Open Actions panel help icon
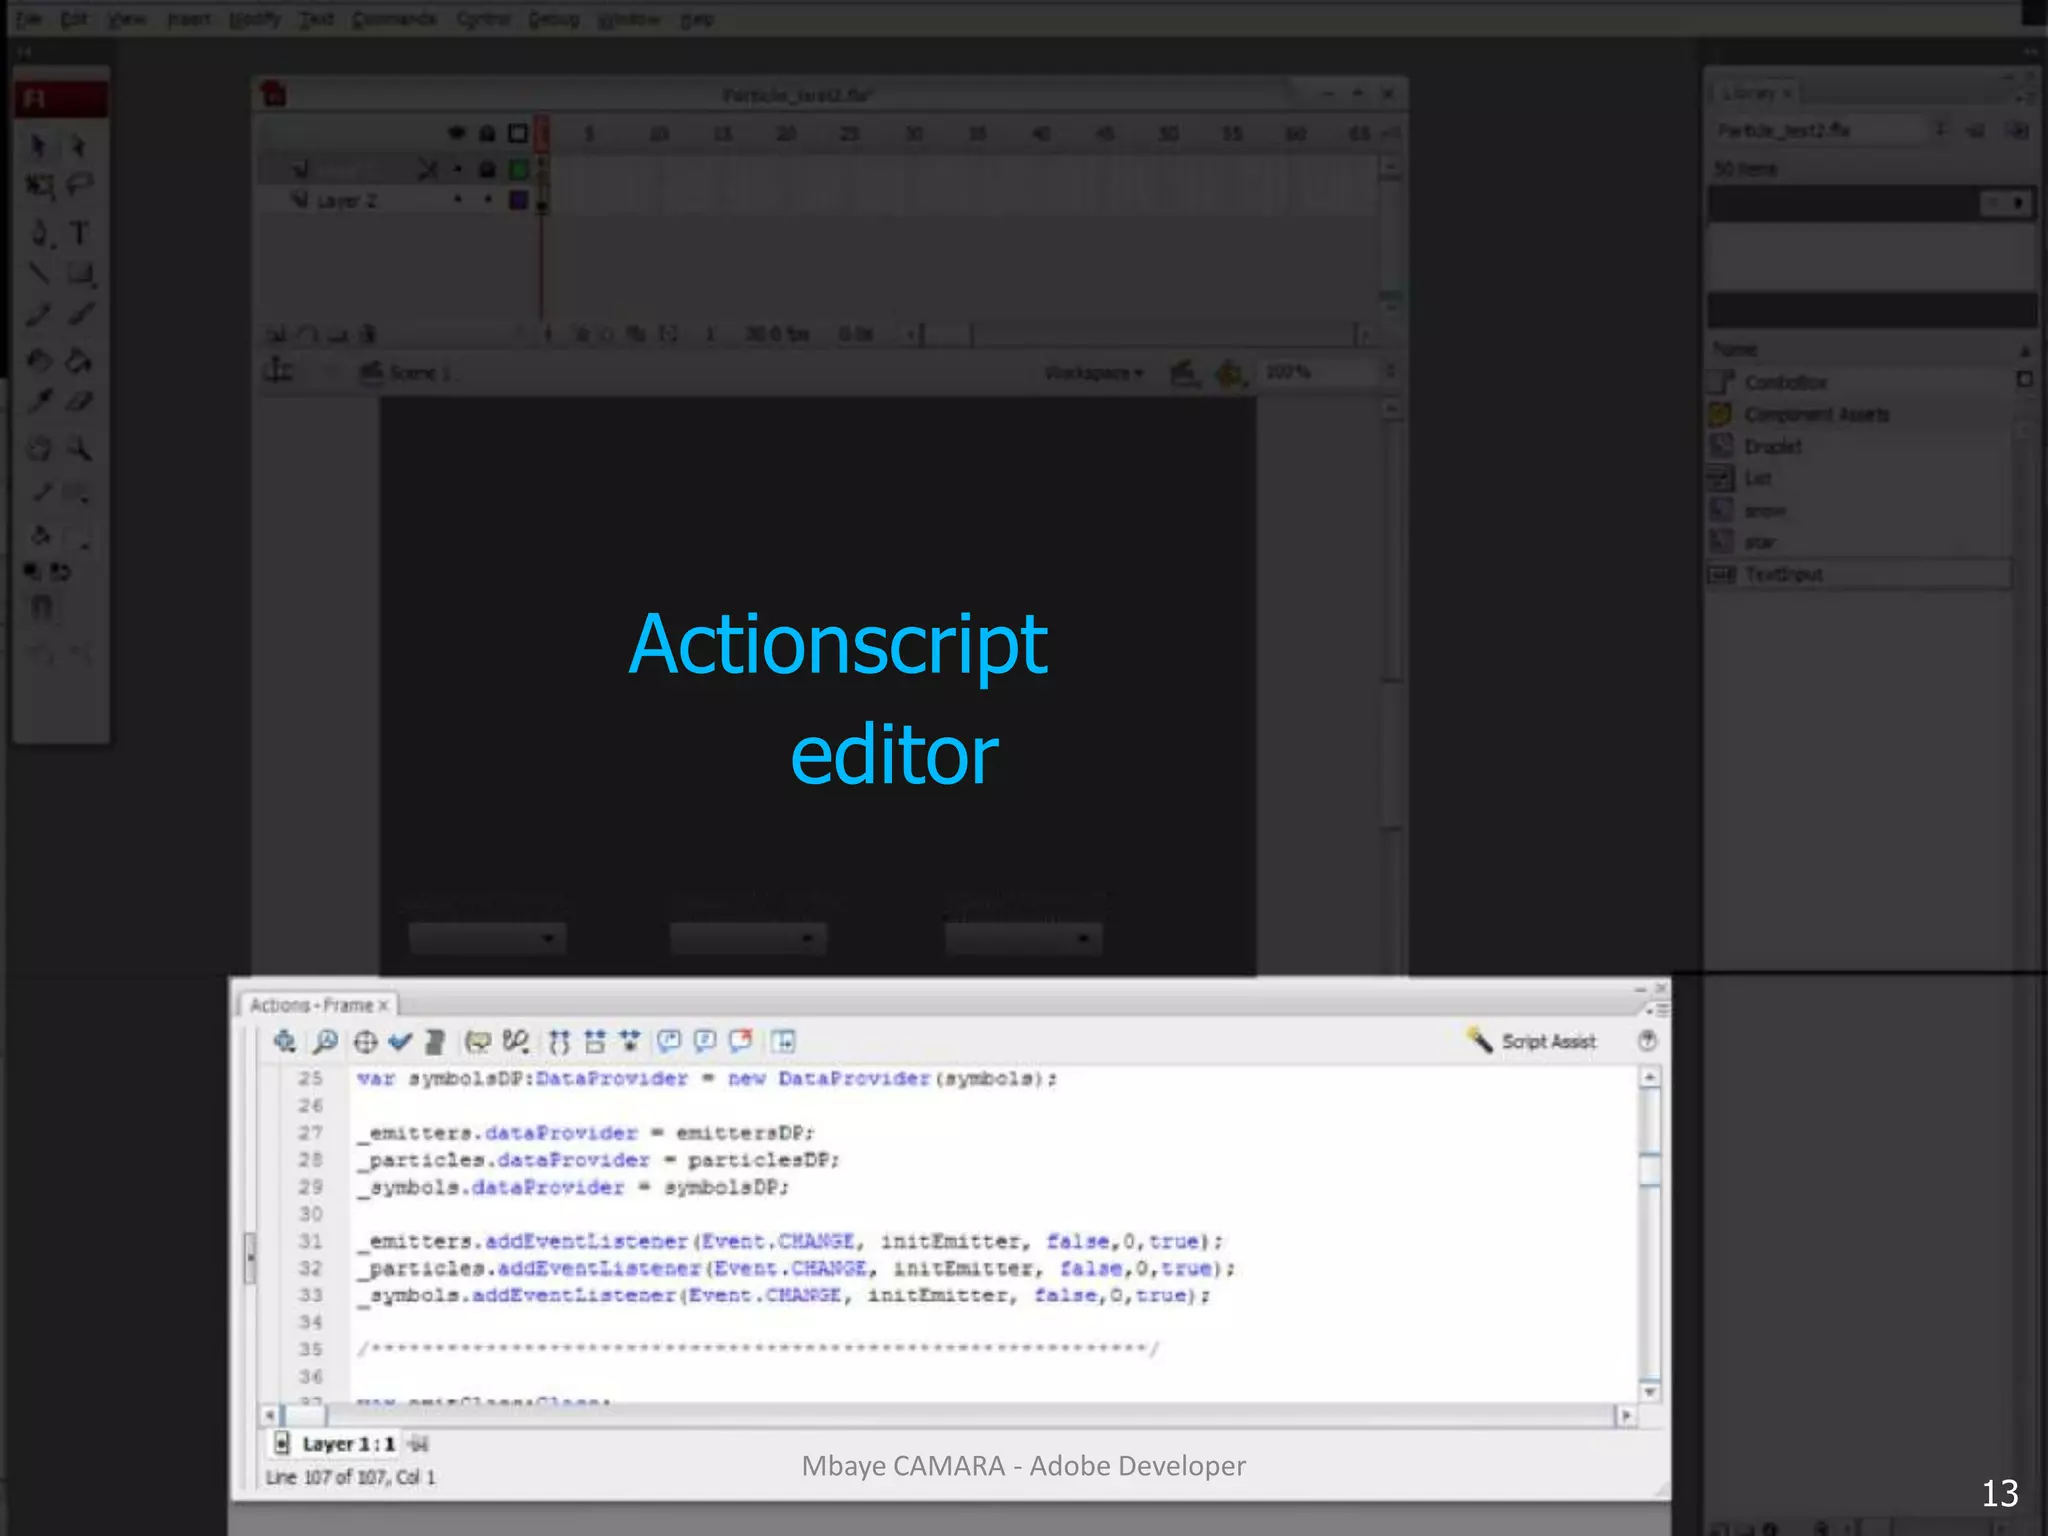Screen dimensions: 2048x1536 click(1647, 1041)
